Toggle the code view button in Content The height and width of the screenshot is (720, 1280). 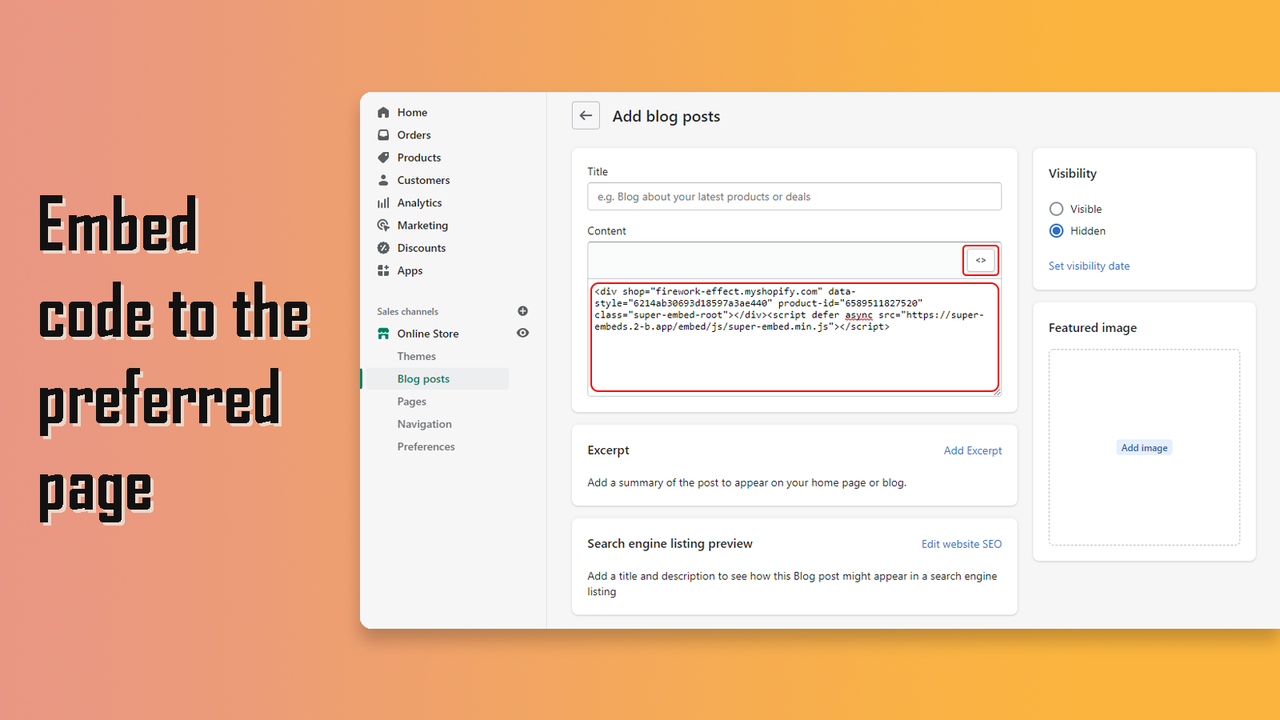980,259
